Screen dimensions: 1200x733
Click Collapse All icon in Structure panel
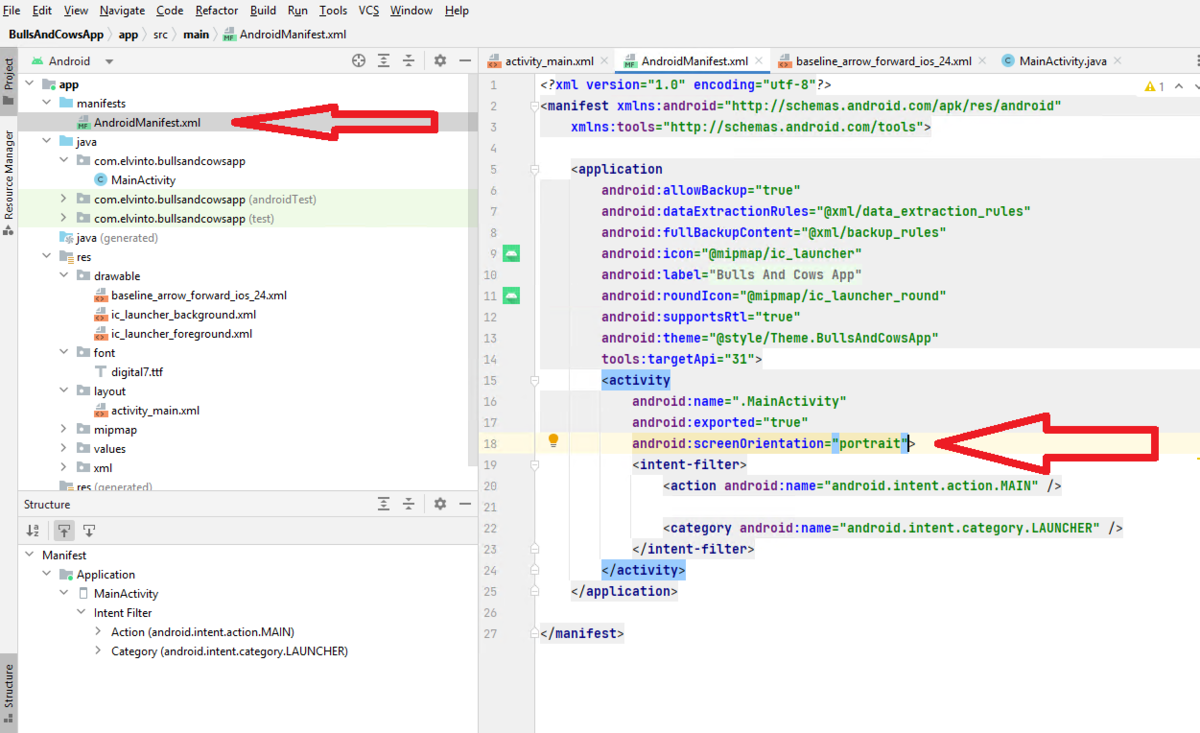409,505
